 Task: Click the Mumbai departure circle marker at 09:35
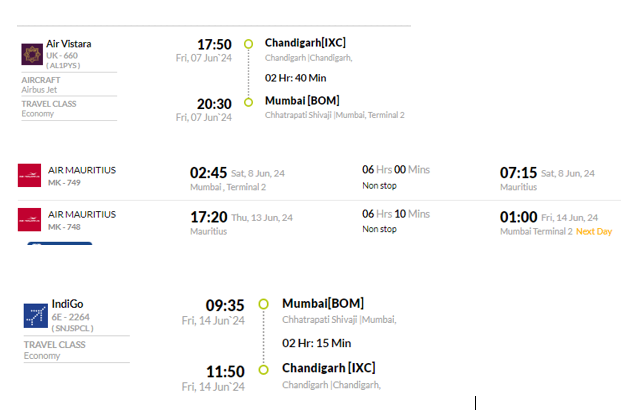(x=263, y=304)
